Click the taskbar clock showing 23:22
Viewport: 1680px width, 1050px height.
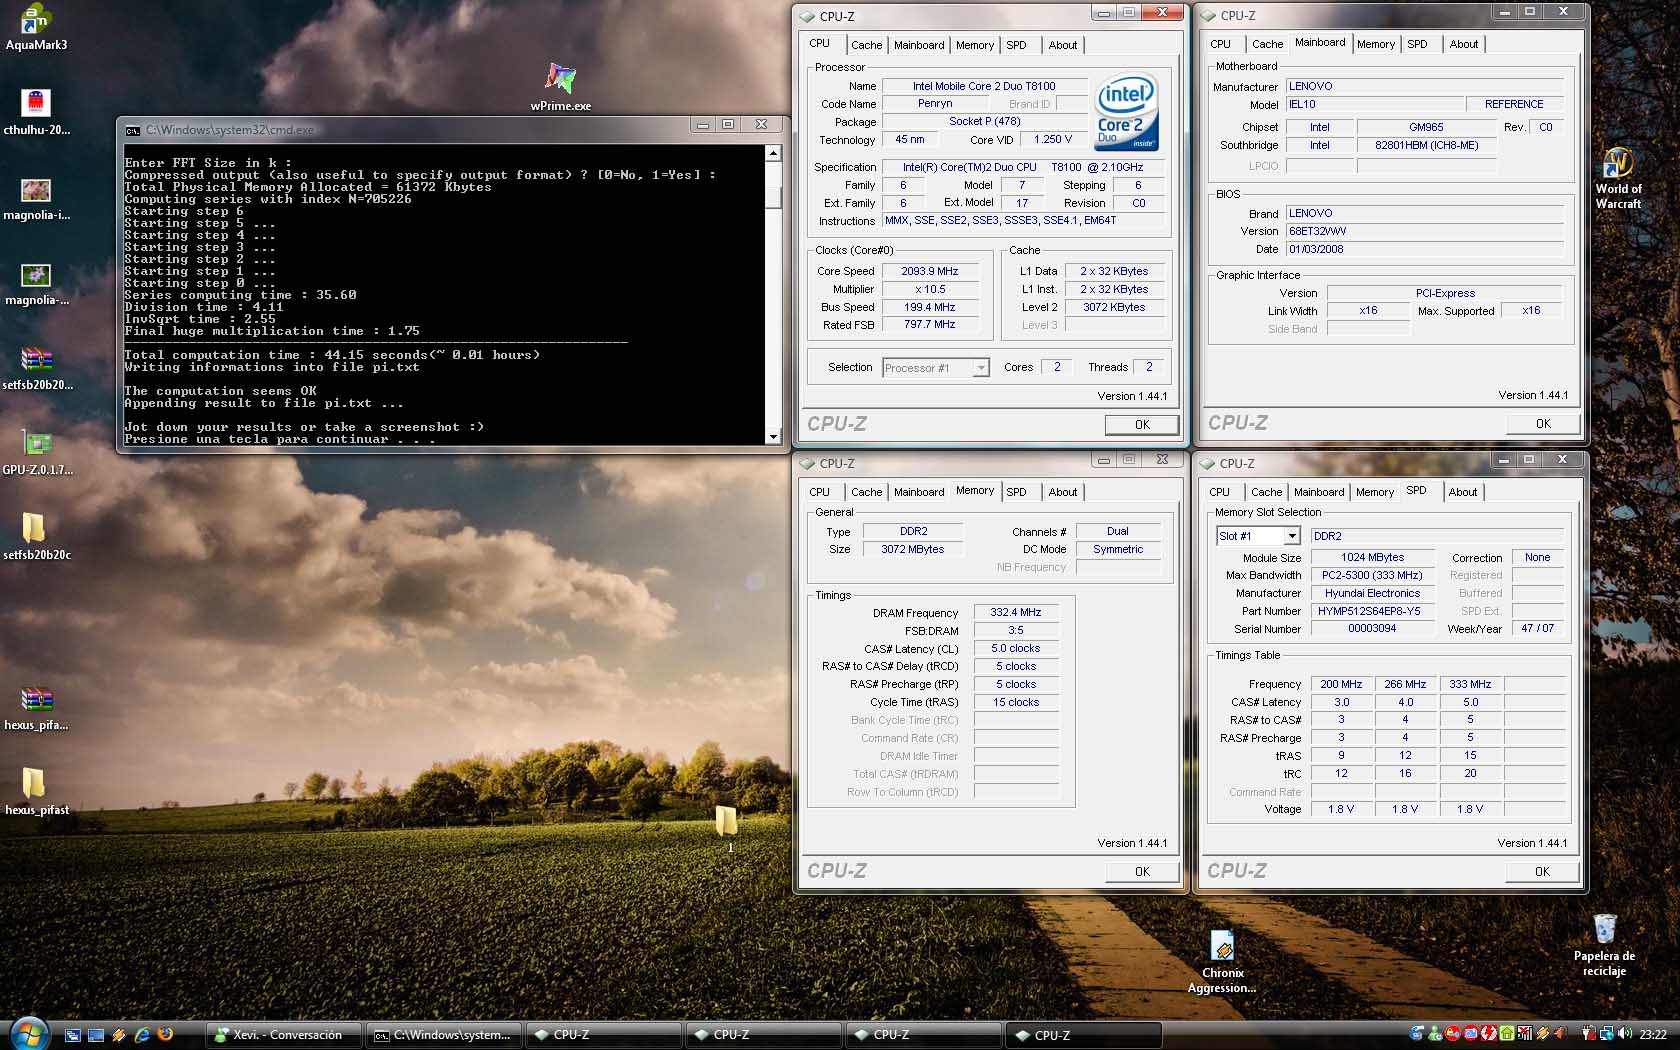pyautogui.click(x=1653, y=1034)
